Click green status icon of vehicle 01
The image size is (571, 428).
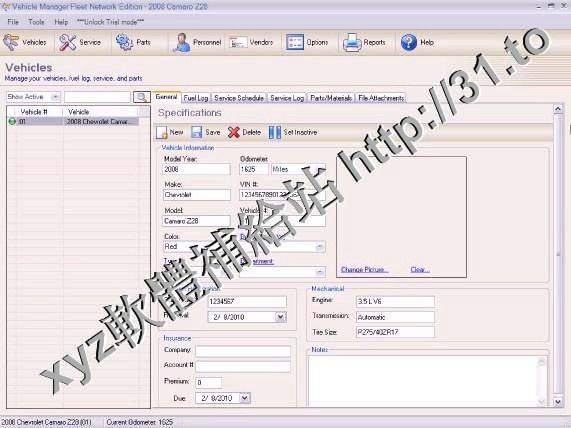[12, 121]
